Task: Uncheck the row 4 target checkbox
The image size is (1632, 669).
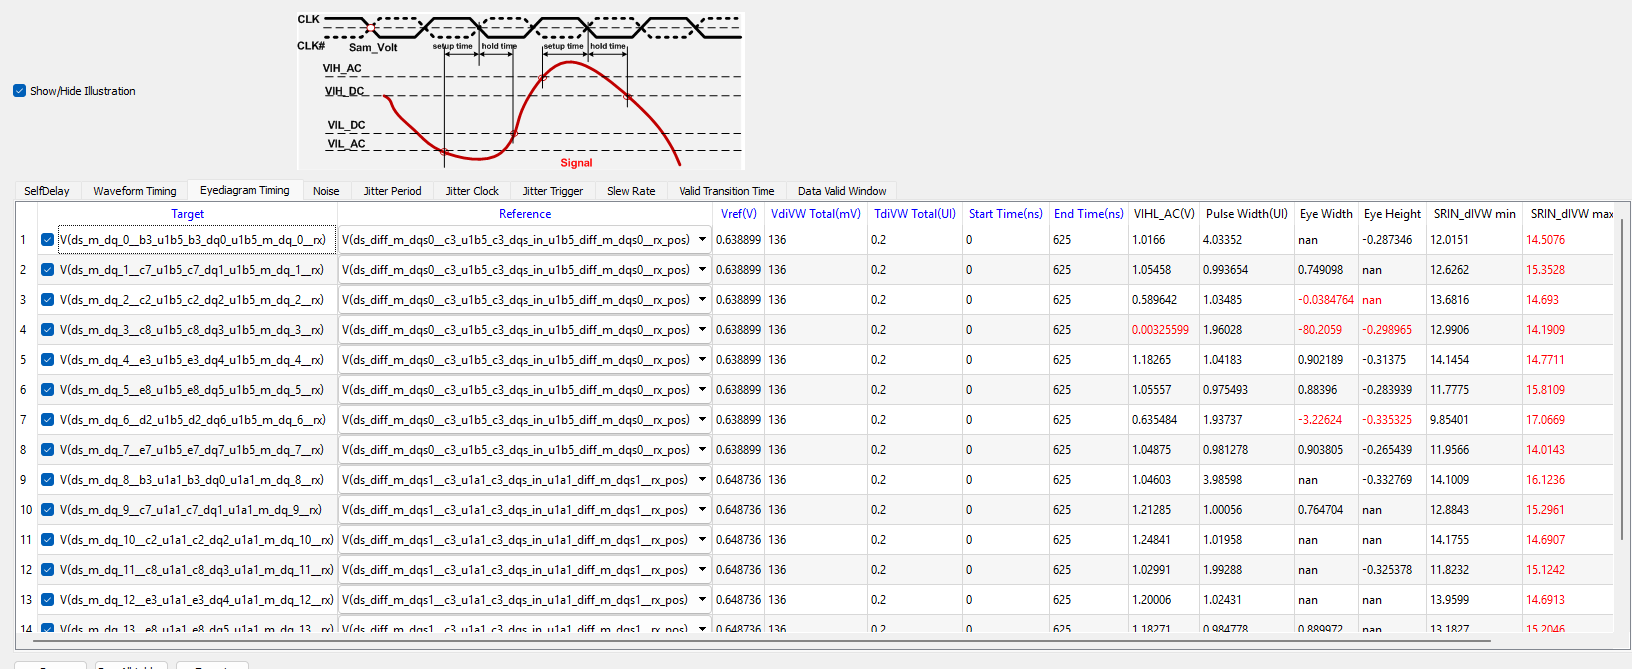Action: (47, 330)
